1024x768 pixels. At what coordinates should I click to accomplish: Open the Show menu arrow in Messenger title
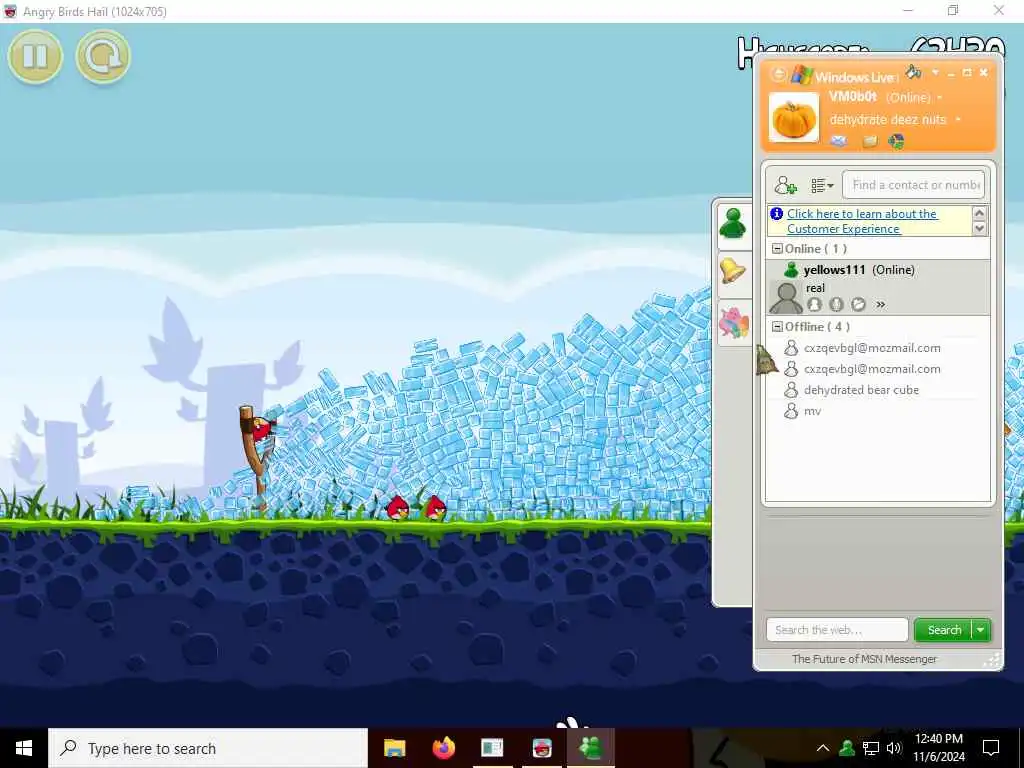935,72
